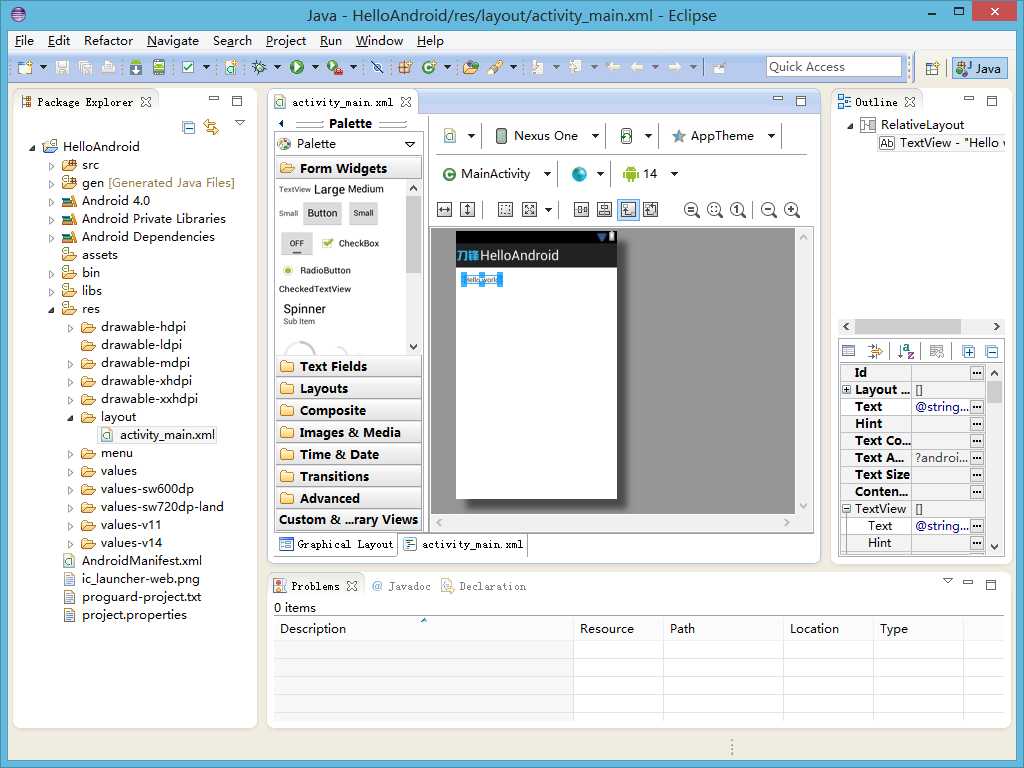Click the orientation rotate screen icon
1024x768 pixels.
coord(626,136)
